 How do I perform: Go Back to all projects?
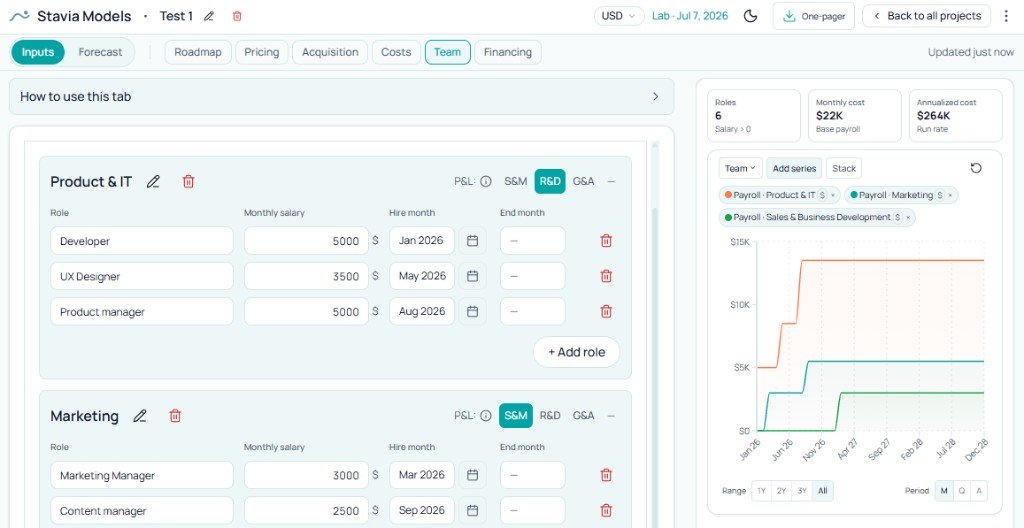[x=926, y=16]
